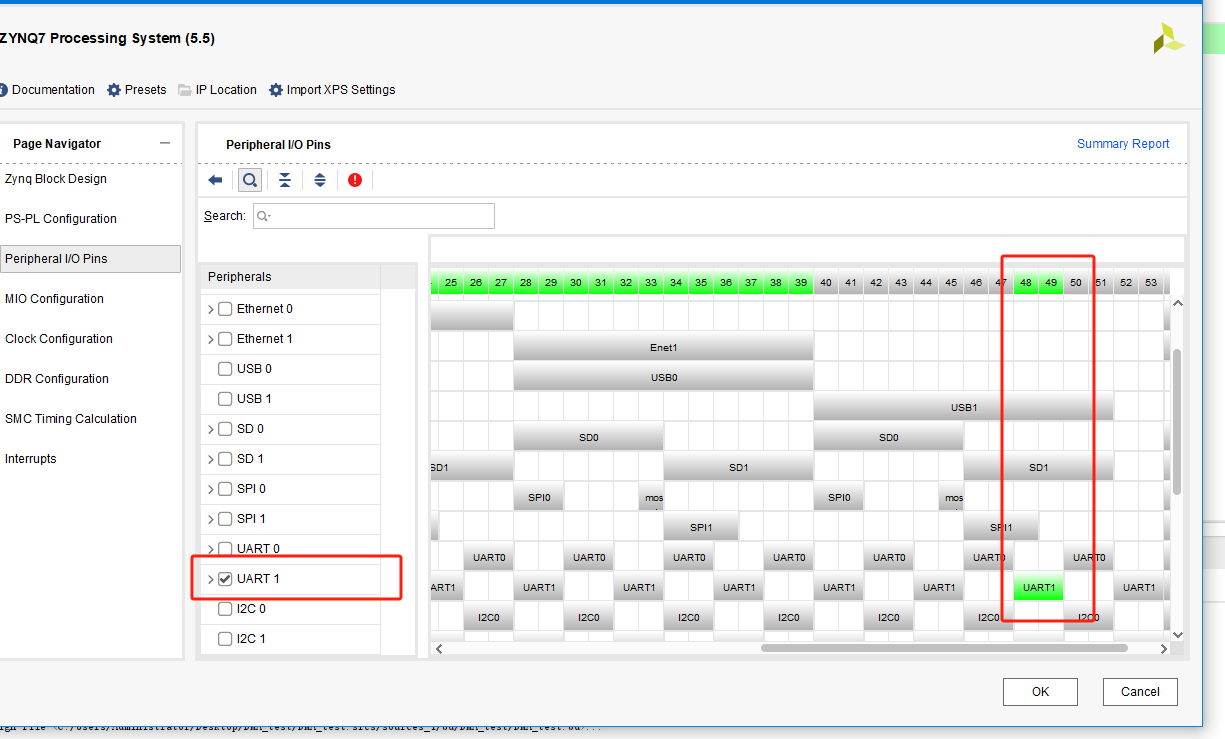This screenshot has width=1225, height=739.
Task: Click the OK button
Action: pos(1040,691)
